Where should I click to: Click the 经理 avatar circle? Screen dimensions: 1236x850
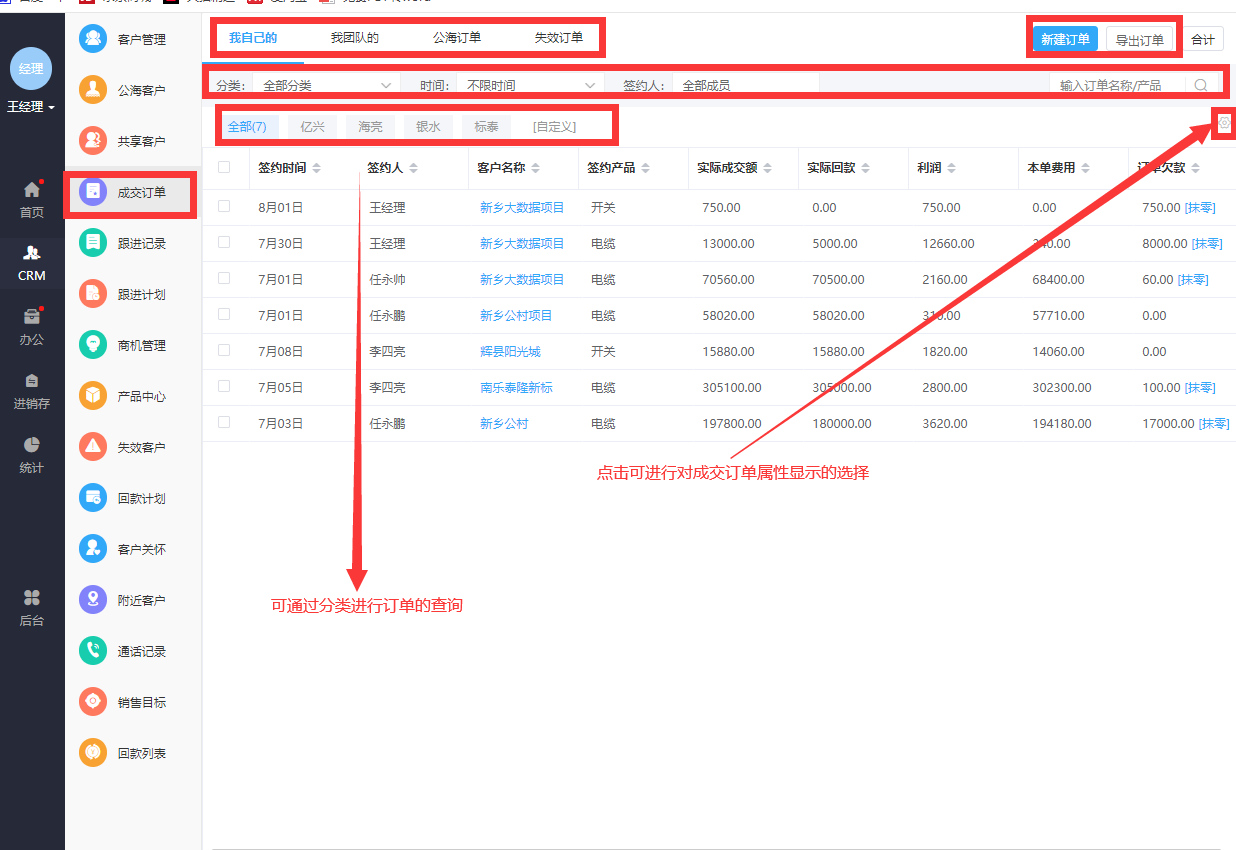(x=31, y=68)
